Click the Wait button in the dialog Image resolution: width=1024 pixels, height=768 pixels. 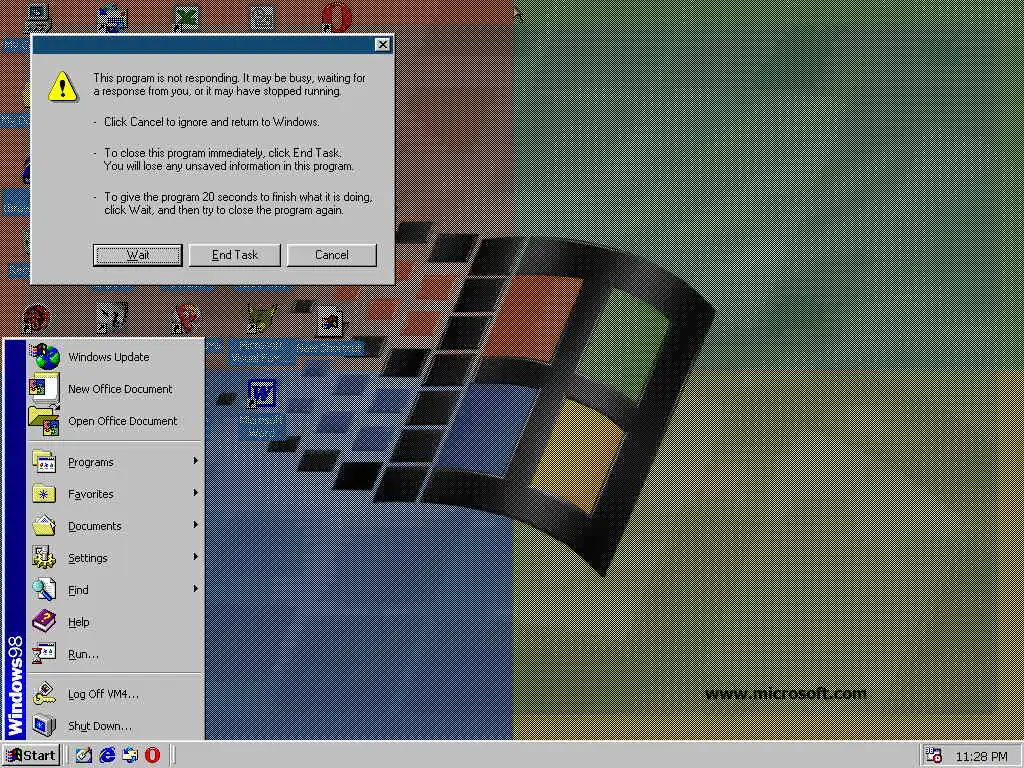[138, 255]
